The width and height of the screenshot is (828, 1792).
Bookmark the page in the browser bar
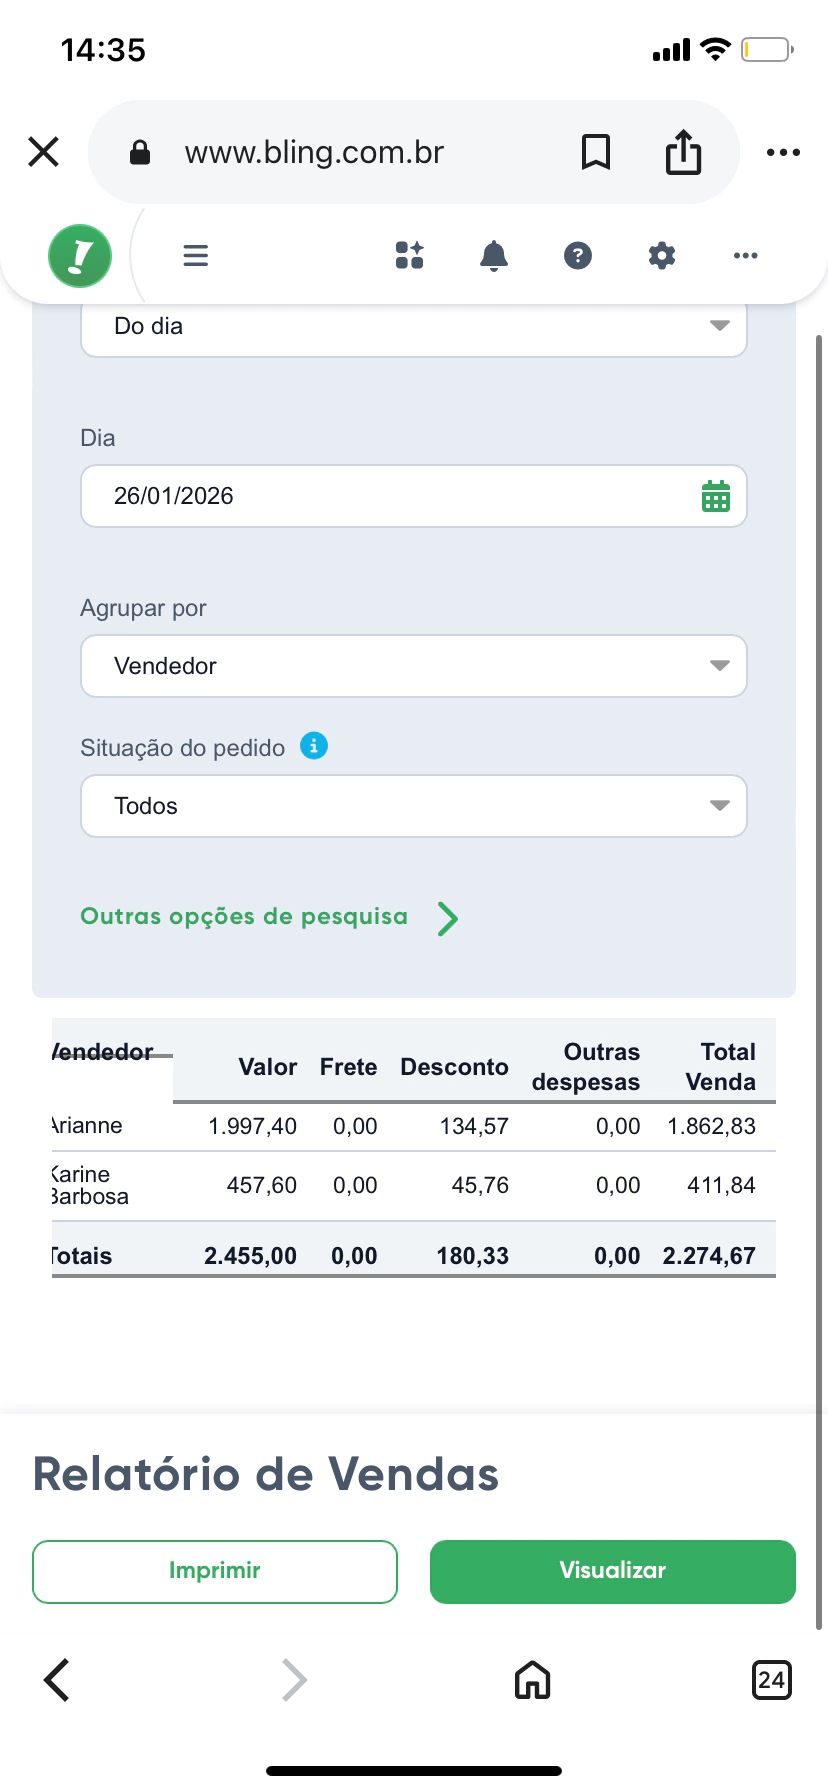[x=596, y=152]
